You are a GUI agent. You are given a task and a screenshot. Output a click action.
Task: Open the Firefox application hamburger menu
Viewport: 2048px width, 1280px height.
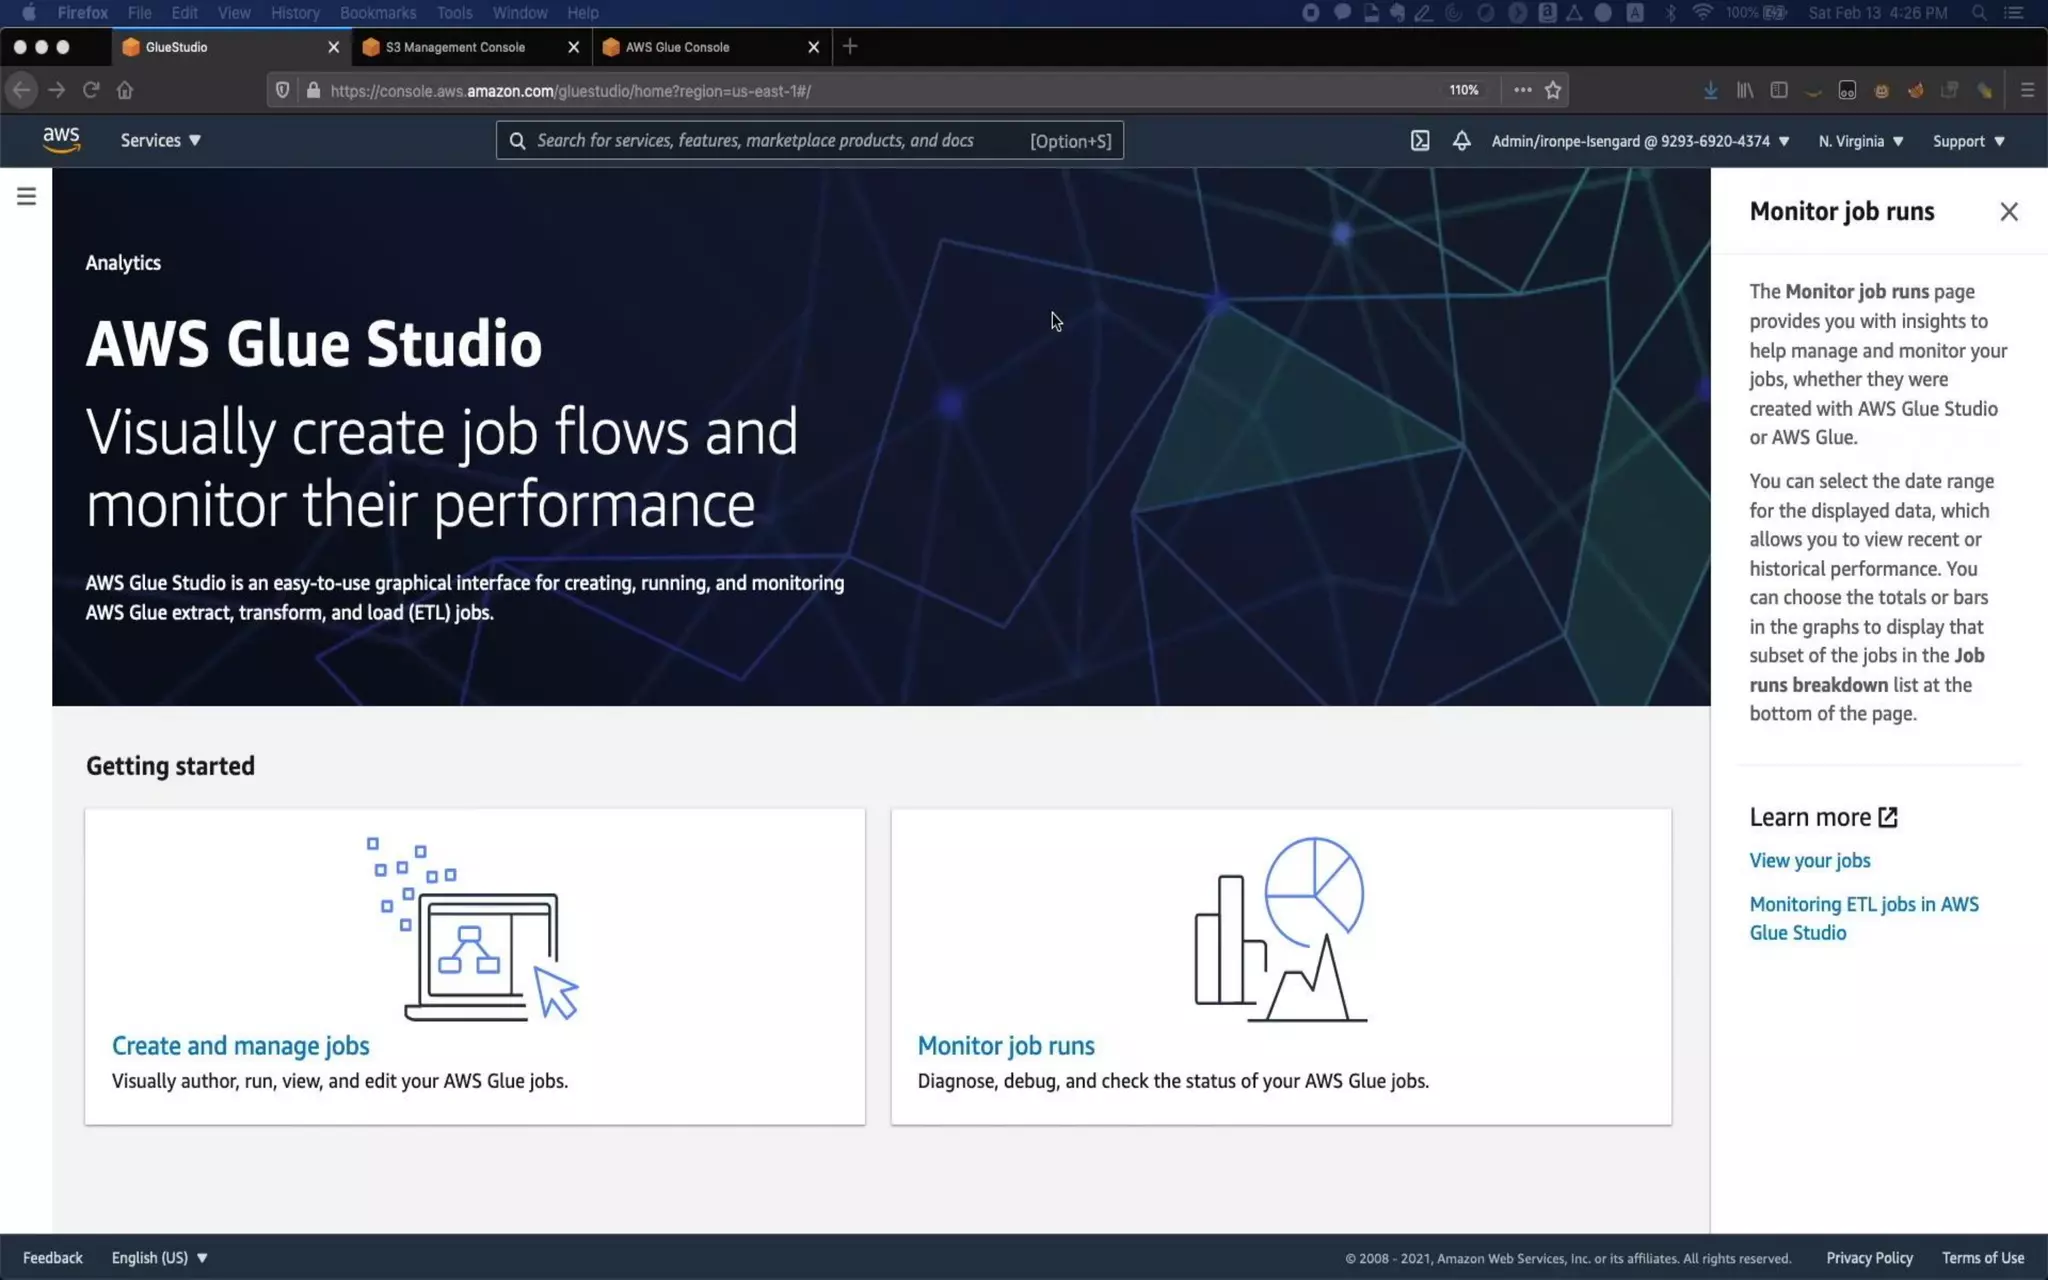[x=2028, y=90]
